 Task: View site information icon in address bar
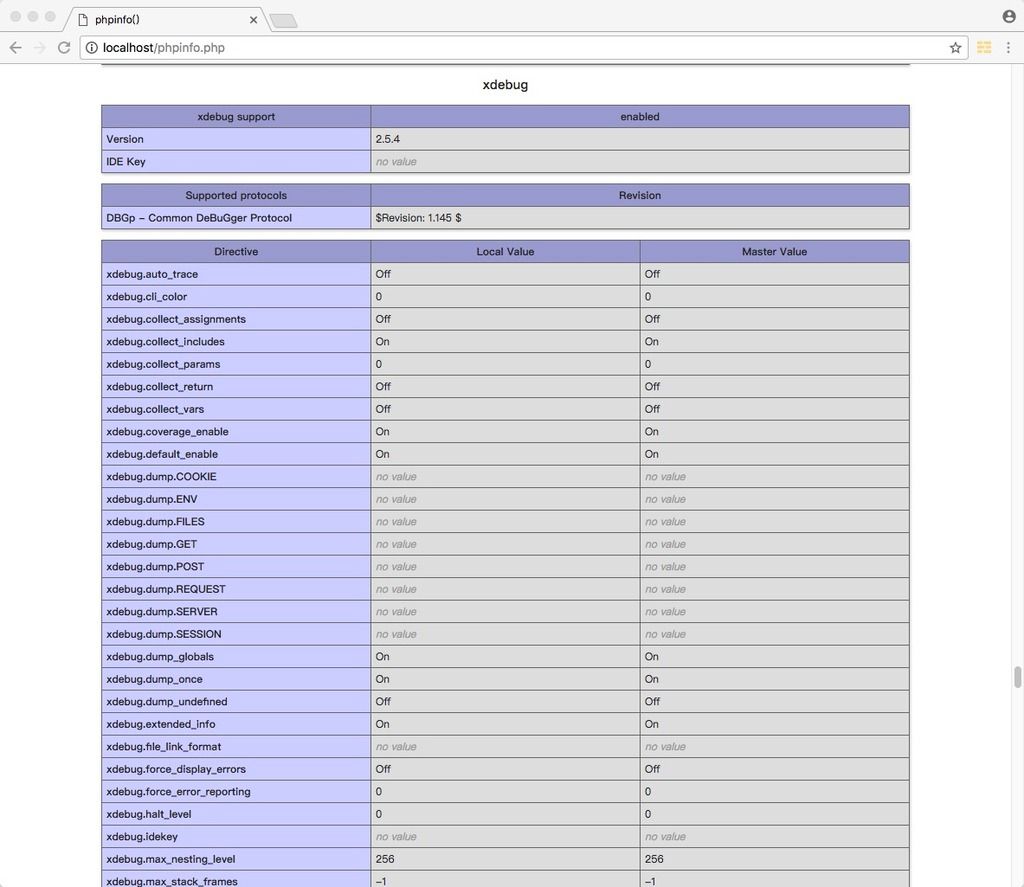(92, 48)
